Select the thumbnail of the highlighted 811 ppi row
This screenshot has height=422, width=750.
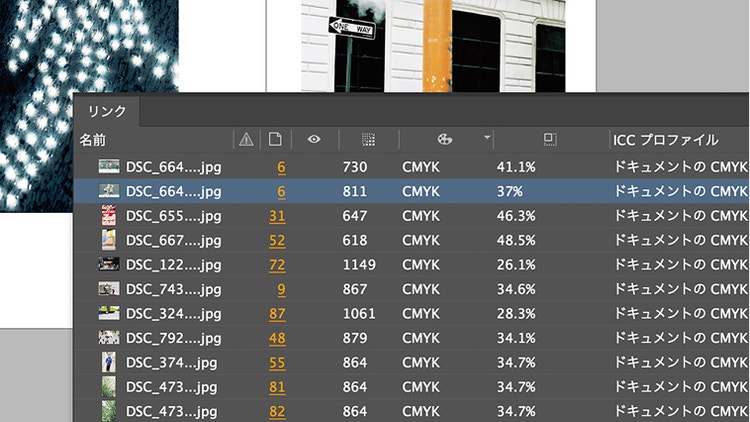click(109, 191)
